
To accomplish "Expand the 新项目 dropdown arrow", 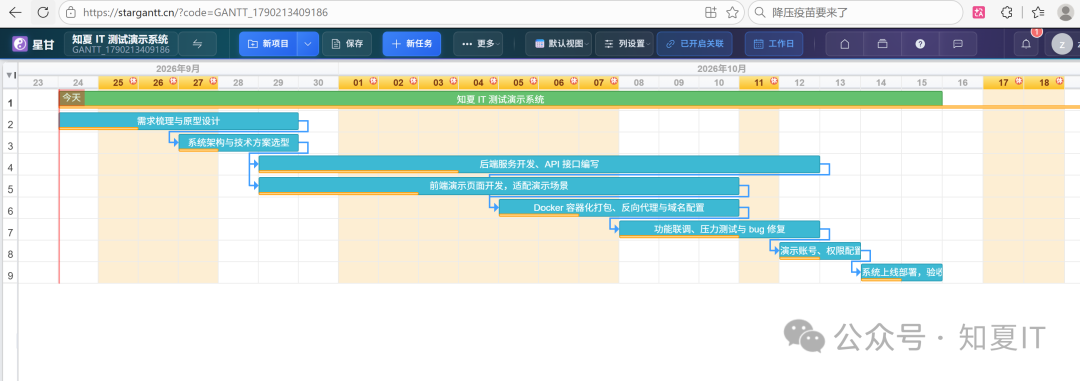I will (308, 44).
